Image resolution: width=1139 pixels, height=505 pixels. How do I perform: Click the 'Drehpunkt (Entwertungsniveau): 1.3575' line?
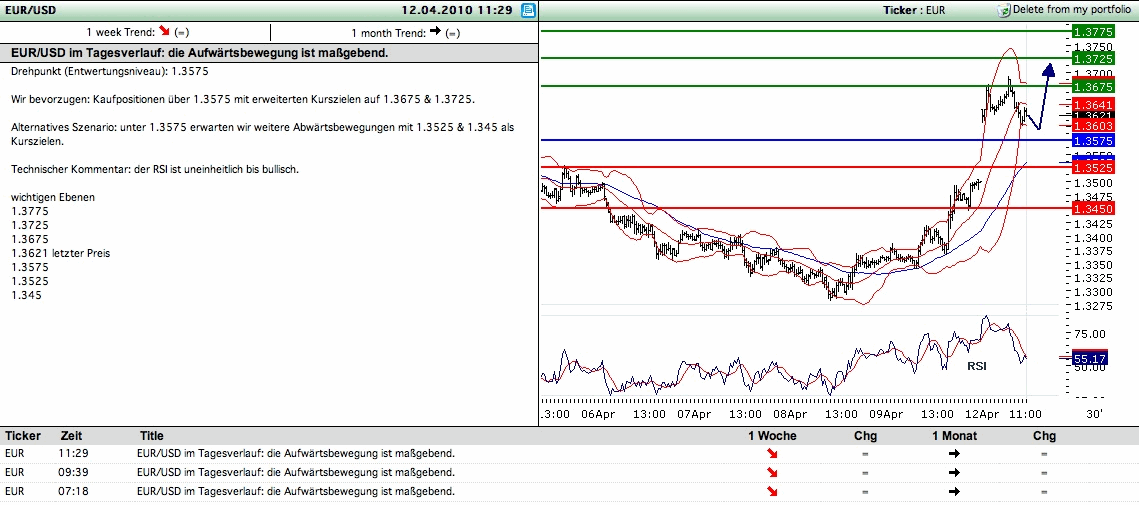[x=110, y=72]
